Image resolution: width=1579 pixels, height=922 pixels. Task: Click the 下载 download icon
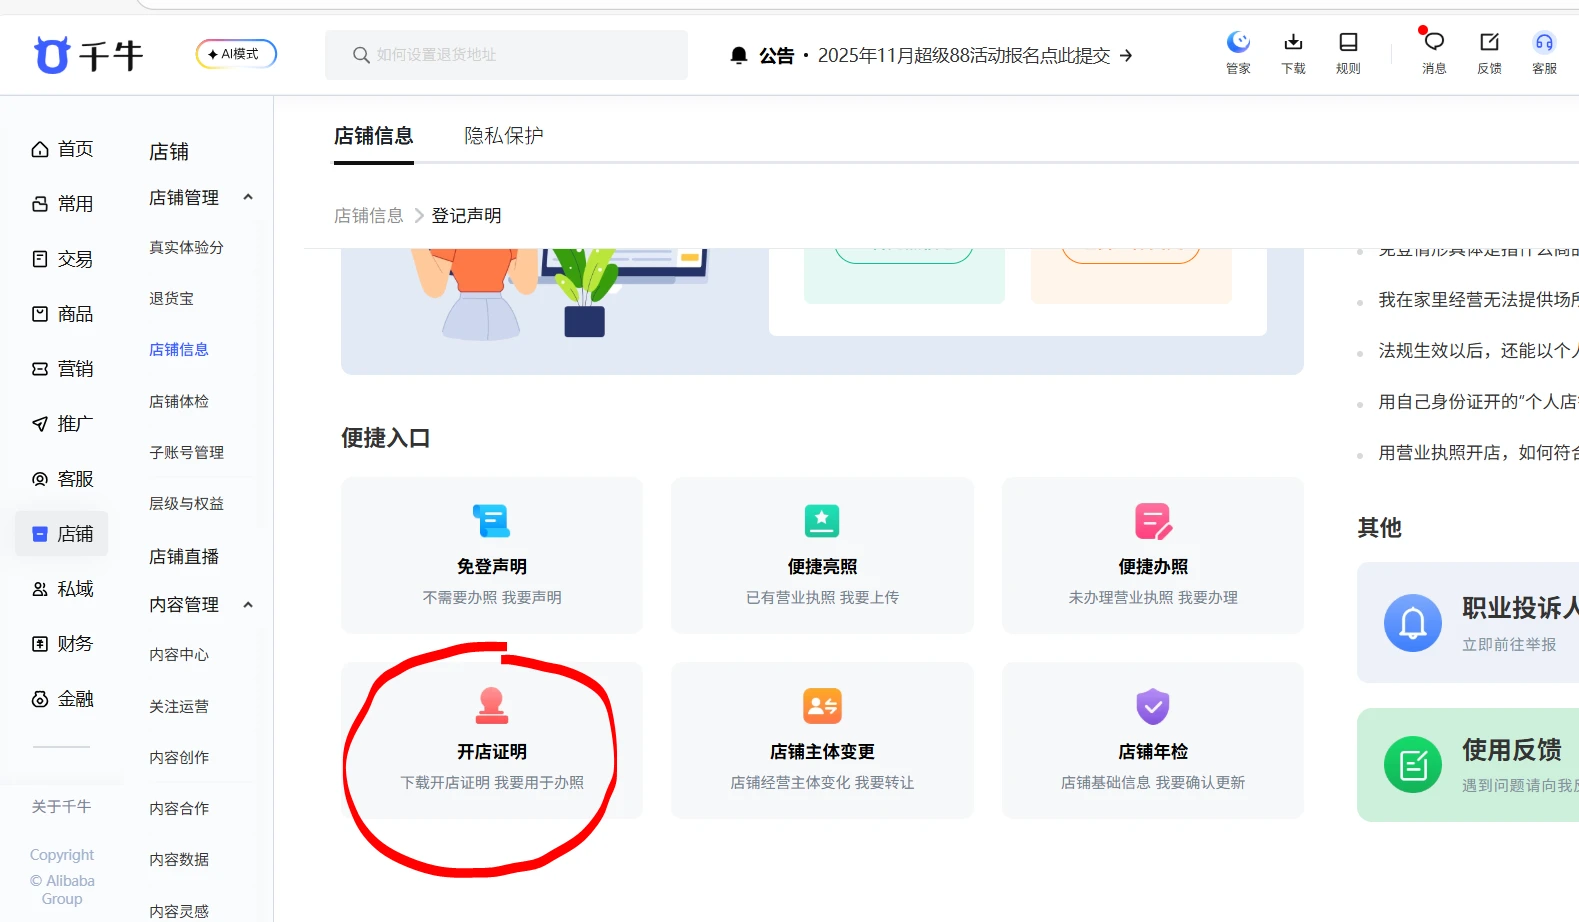[1293, 43]
